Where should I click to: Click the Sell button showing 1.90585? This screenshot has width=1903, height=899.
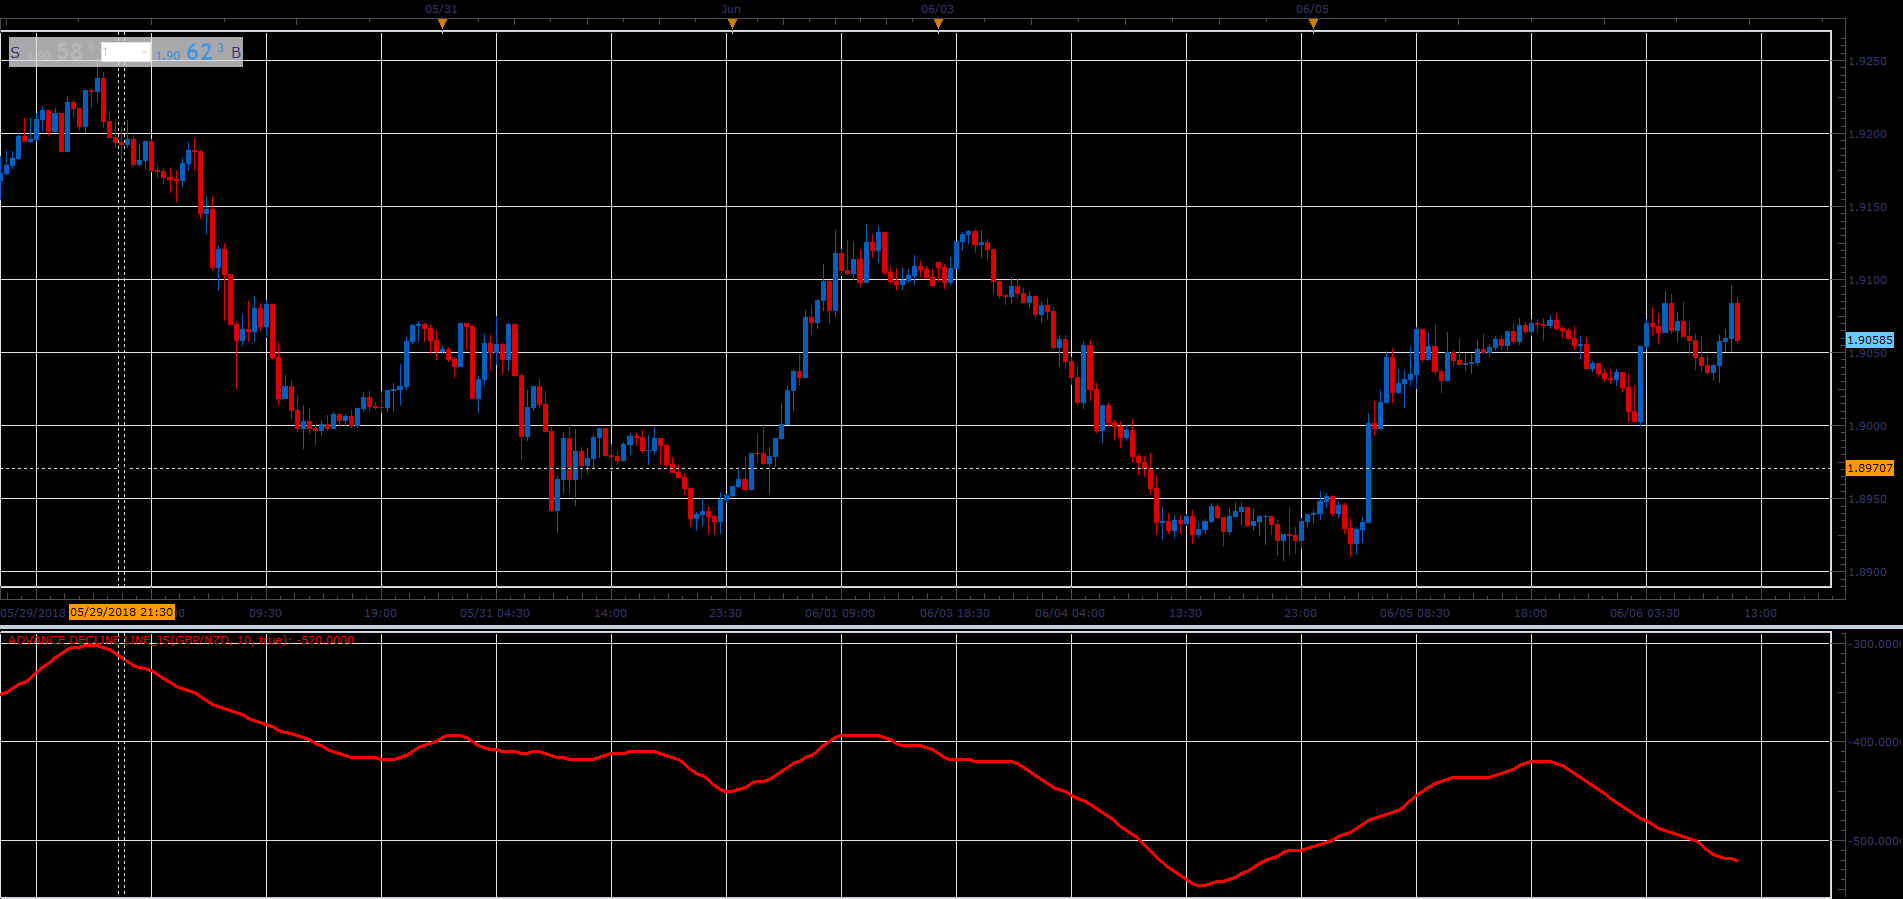click(54, 52)
